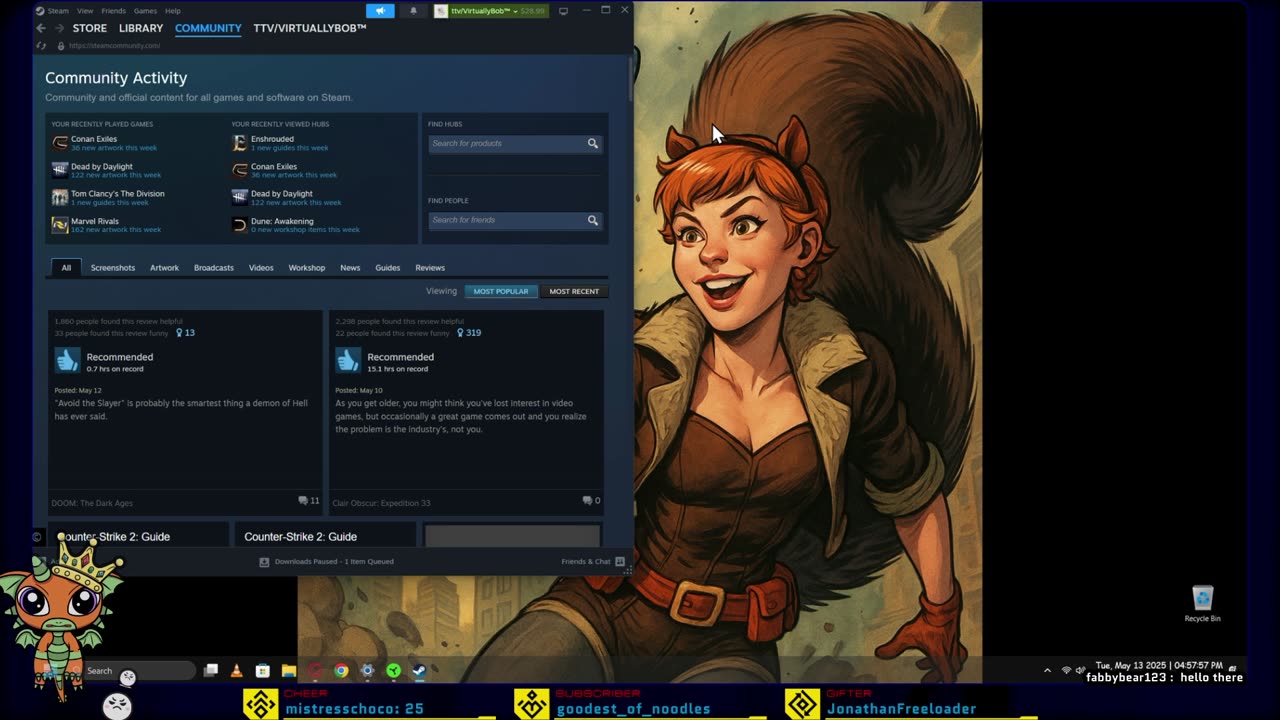
Task: Click the search icon in Find Hubs
Action: pos(593,143)
